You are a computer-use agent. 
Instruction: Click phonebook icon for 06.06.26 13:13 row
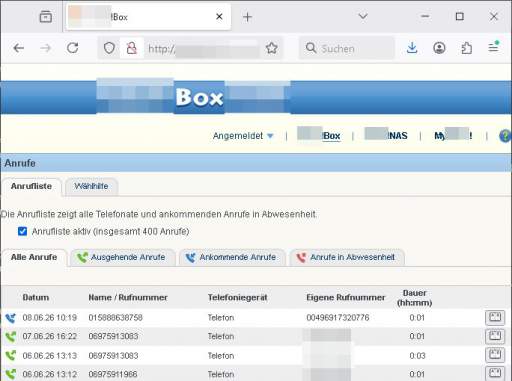pyautogui.click(x=495, y=355)
